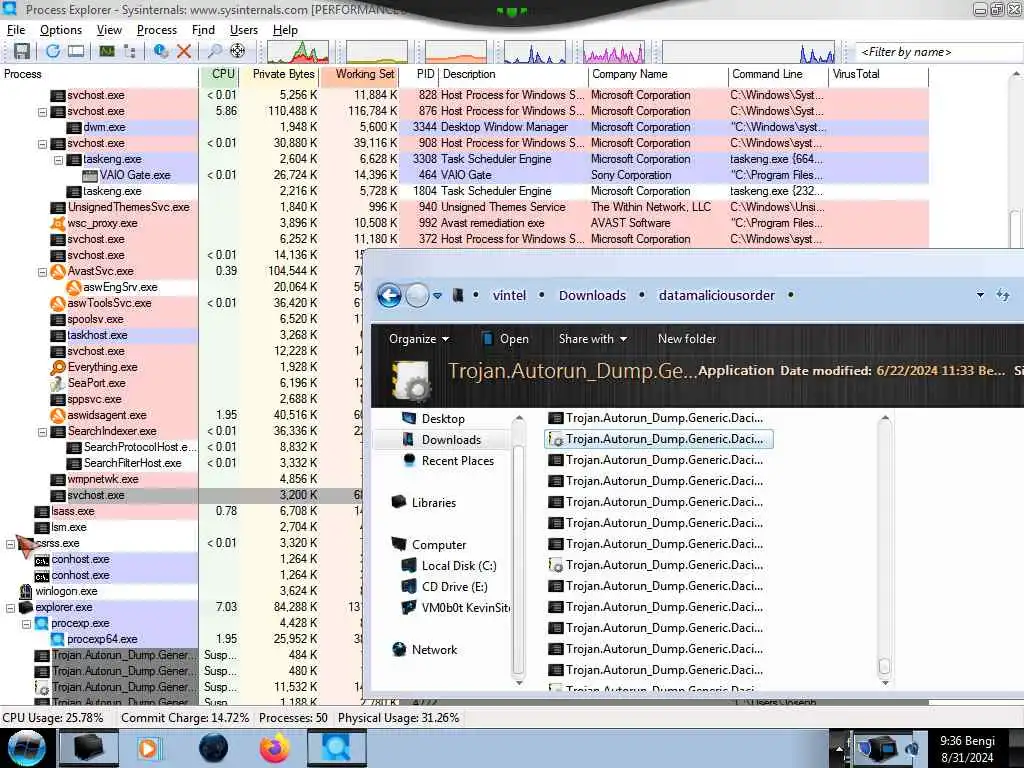Collapse the procexp.exe tree node
This screenshot has height=768, width=1024.
tap(27, 624)
